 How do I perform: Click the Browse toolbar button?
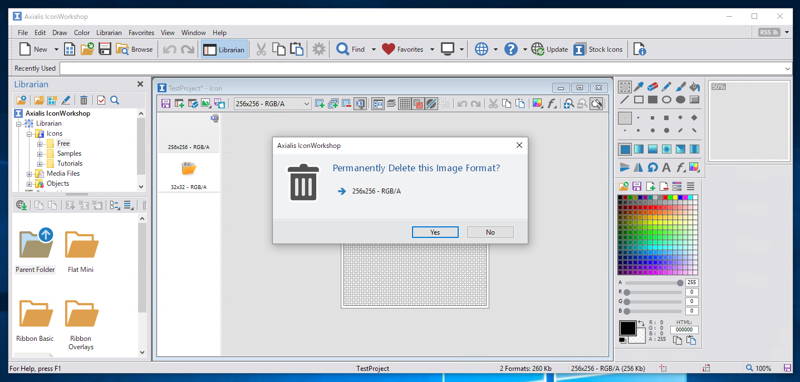[135, 49]
